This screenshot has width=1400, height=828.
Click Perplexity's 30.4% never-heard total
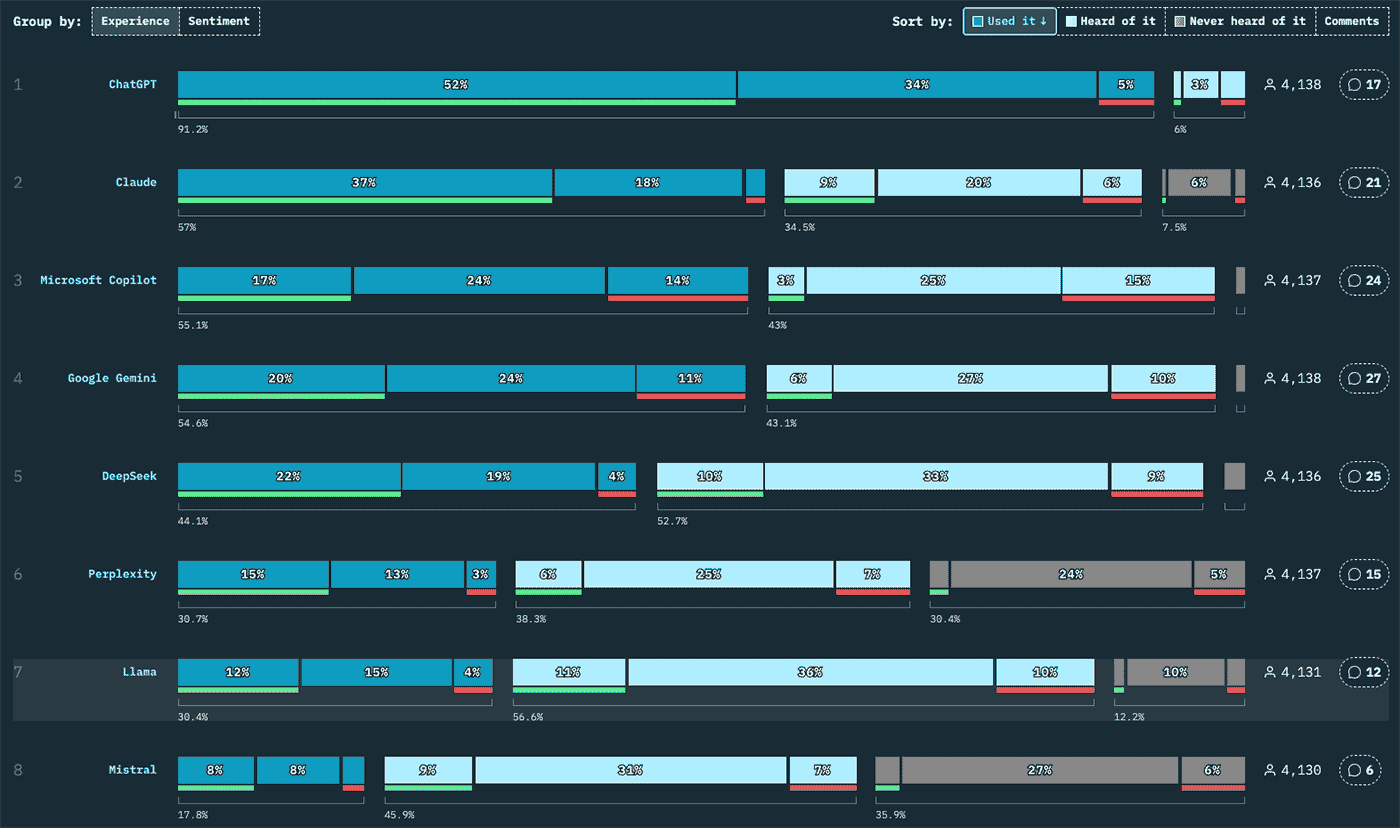[944, 619]
